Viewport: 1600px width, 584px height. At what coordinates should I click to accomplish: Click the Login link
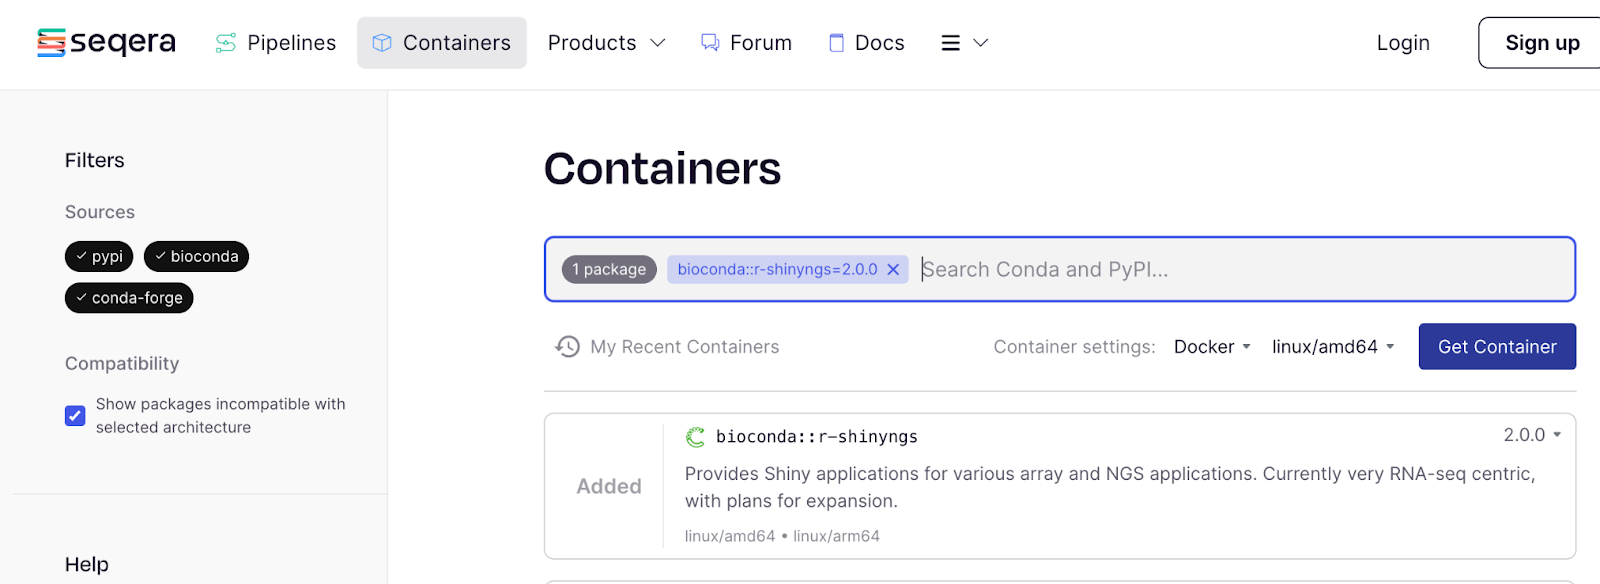coord(1403,43)
